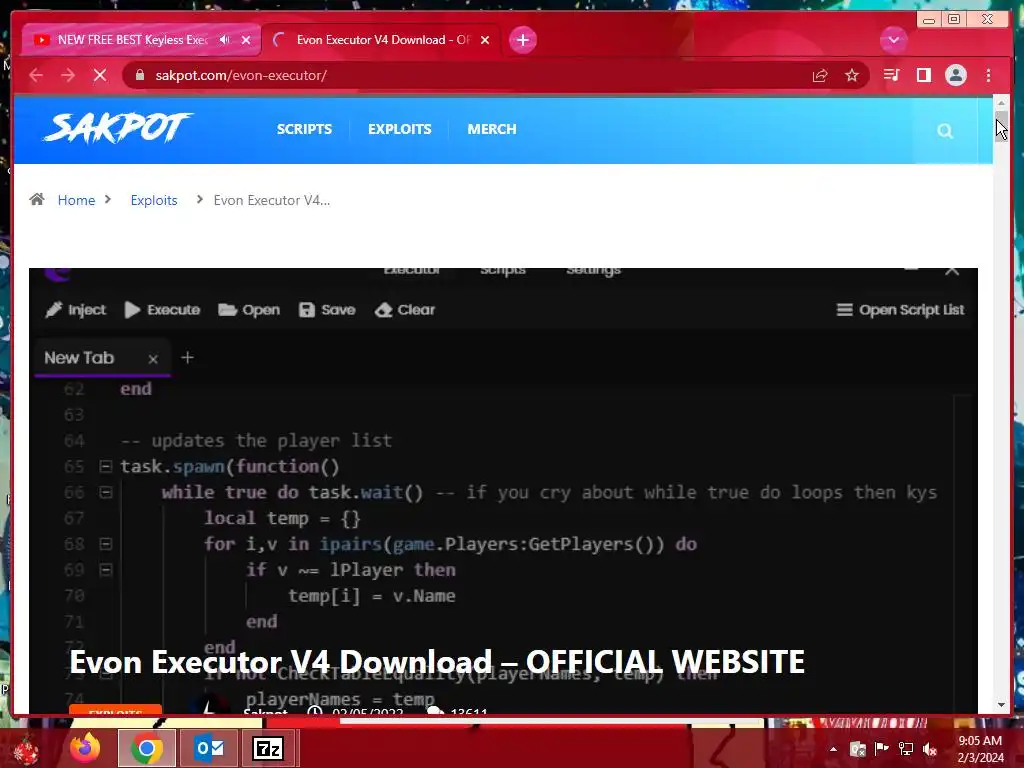Screen dimensions: 1024x768
Task: Click the vertical scrollbar thumb
Action: (x=1001, y=125)
